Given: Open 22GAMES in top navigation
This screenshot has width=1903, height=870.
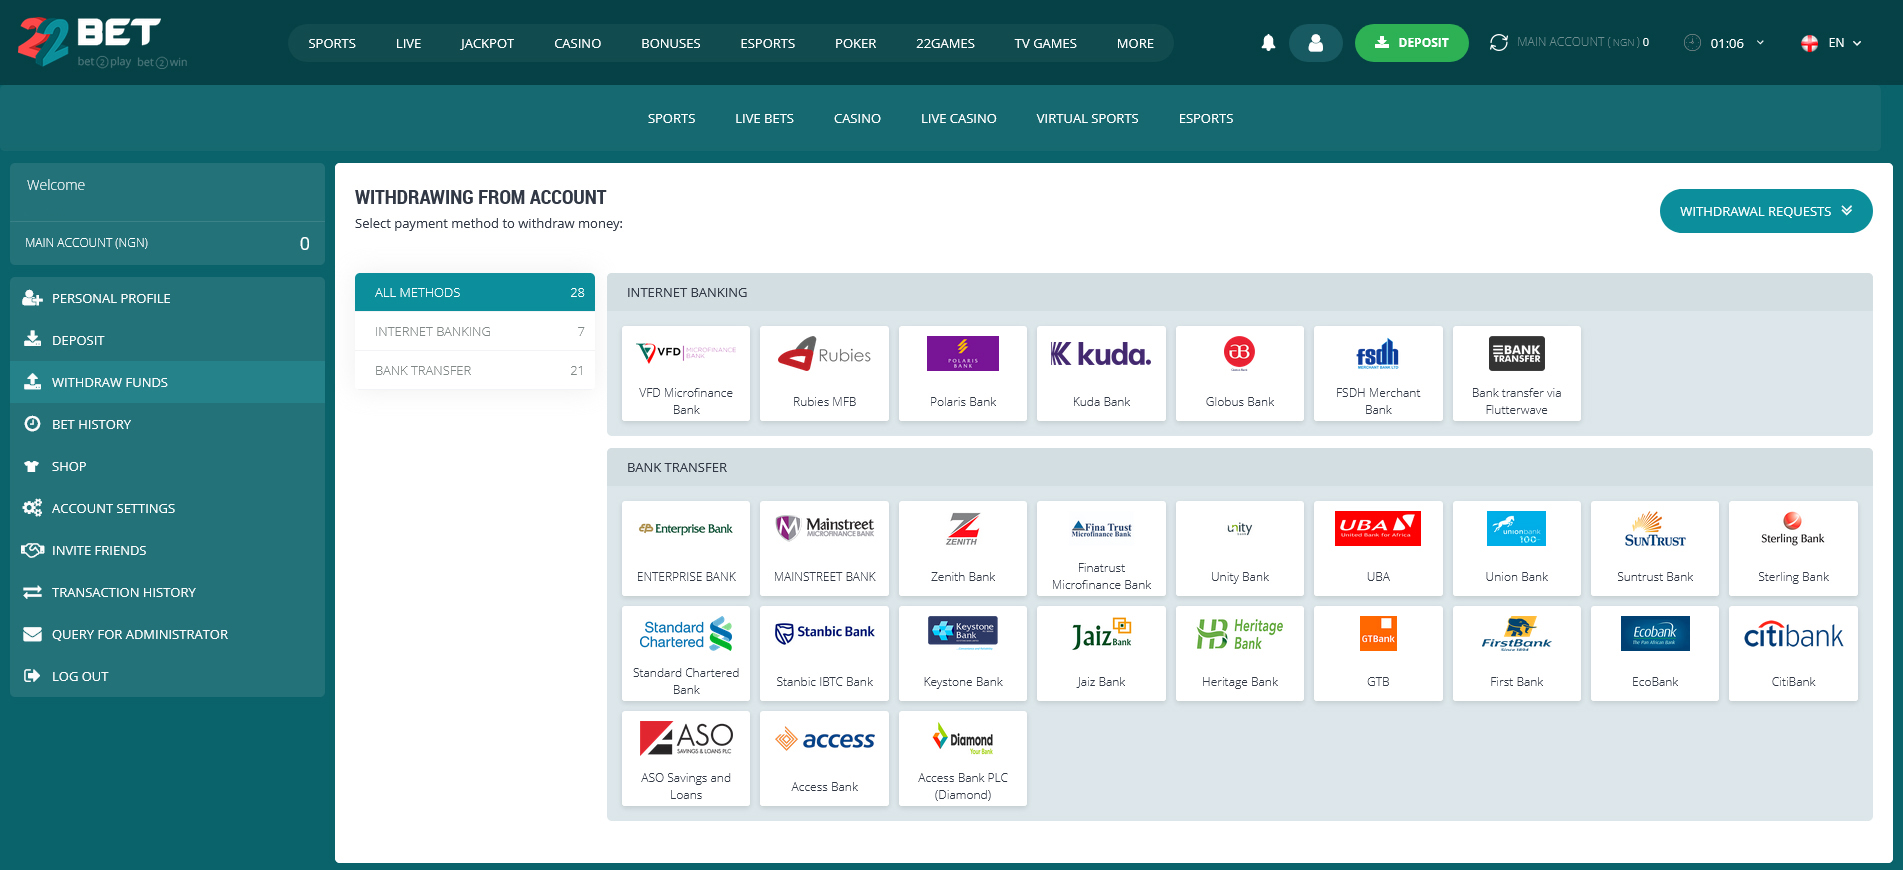Looking at the screenshot, I should click(x=945, y=43).
